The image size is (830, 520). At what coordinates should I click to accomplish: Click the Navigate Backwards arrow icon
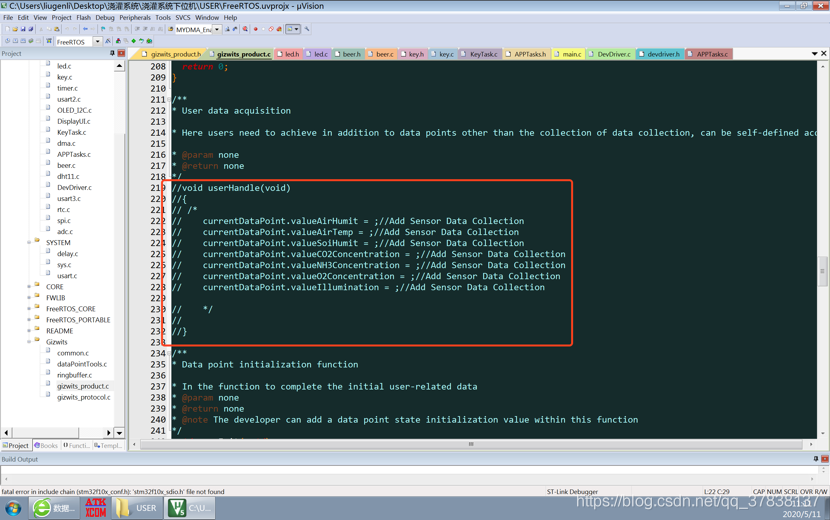(85, 29)
